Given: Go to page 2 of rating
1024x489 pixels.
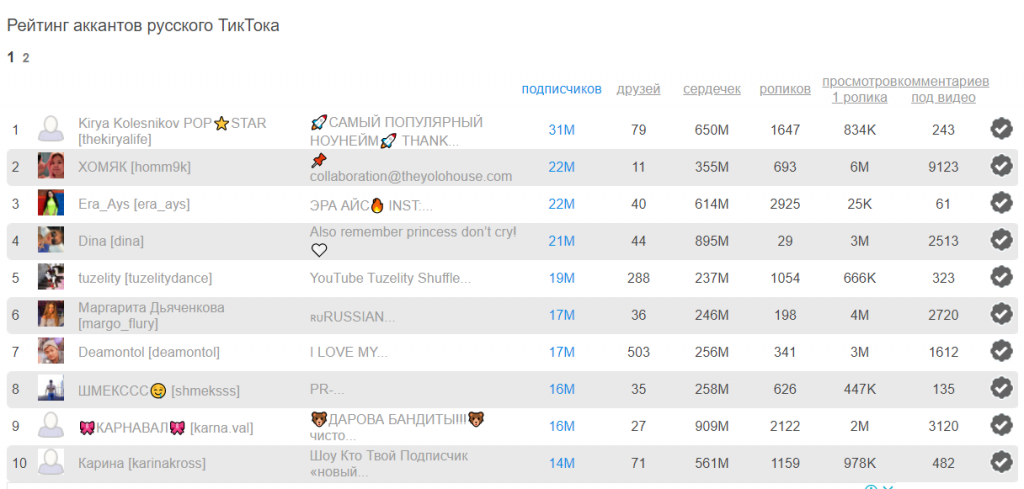Looking at the screenshot, I should coord(25,58).
